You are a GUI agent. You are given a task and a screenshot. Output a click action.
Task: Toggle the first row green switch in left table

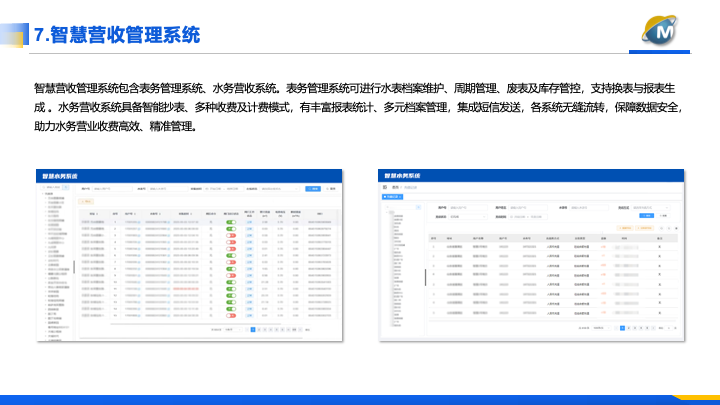pos(231,221)
